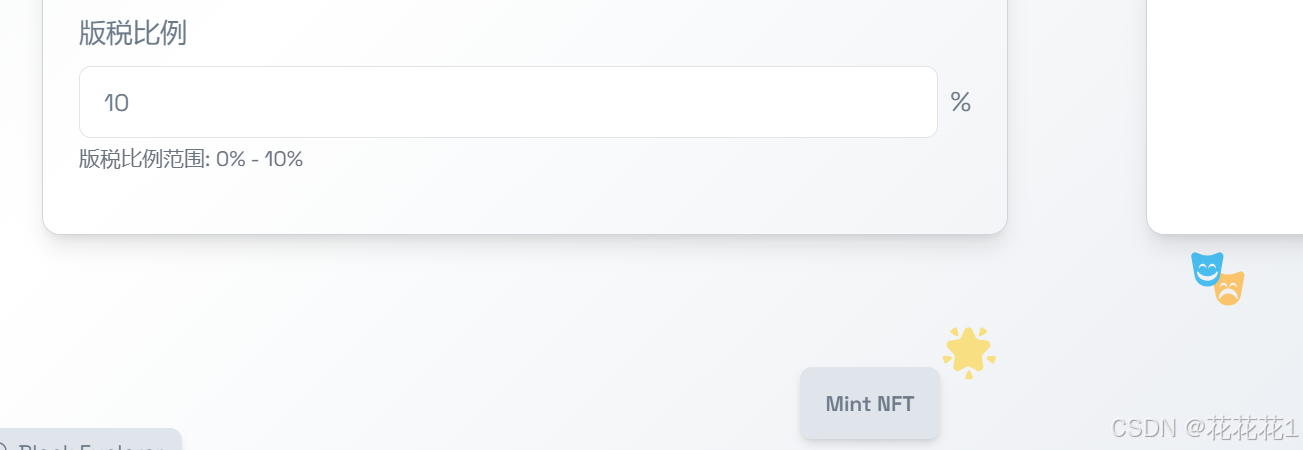1303x450 pixels.
Task: Click the Block Explorer magnifier icon
Action: pos(3,447)
